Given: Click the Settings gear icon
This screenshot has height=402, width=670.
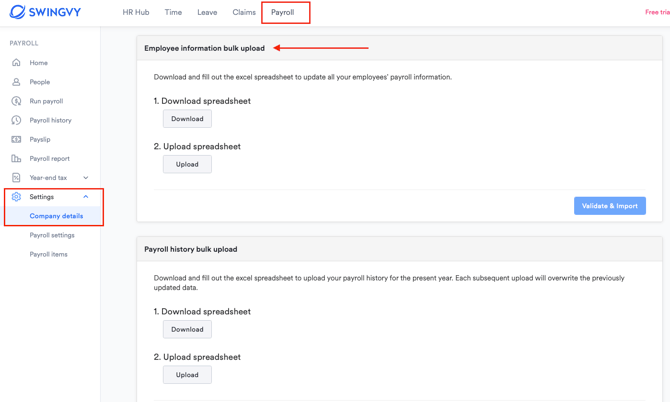Looking at the screenshot, I should [16, 197].
